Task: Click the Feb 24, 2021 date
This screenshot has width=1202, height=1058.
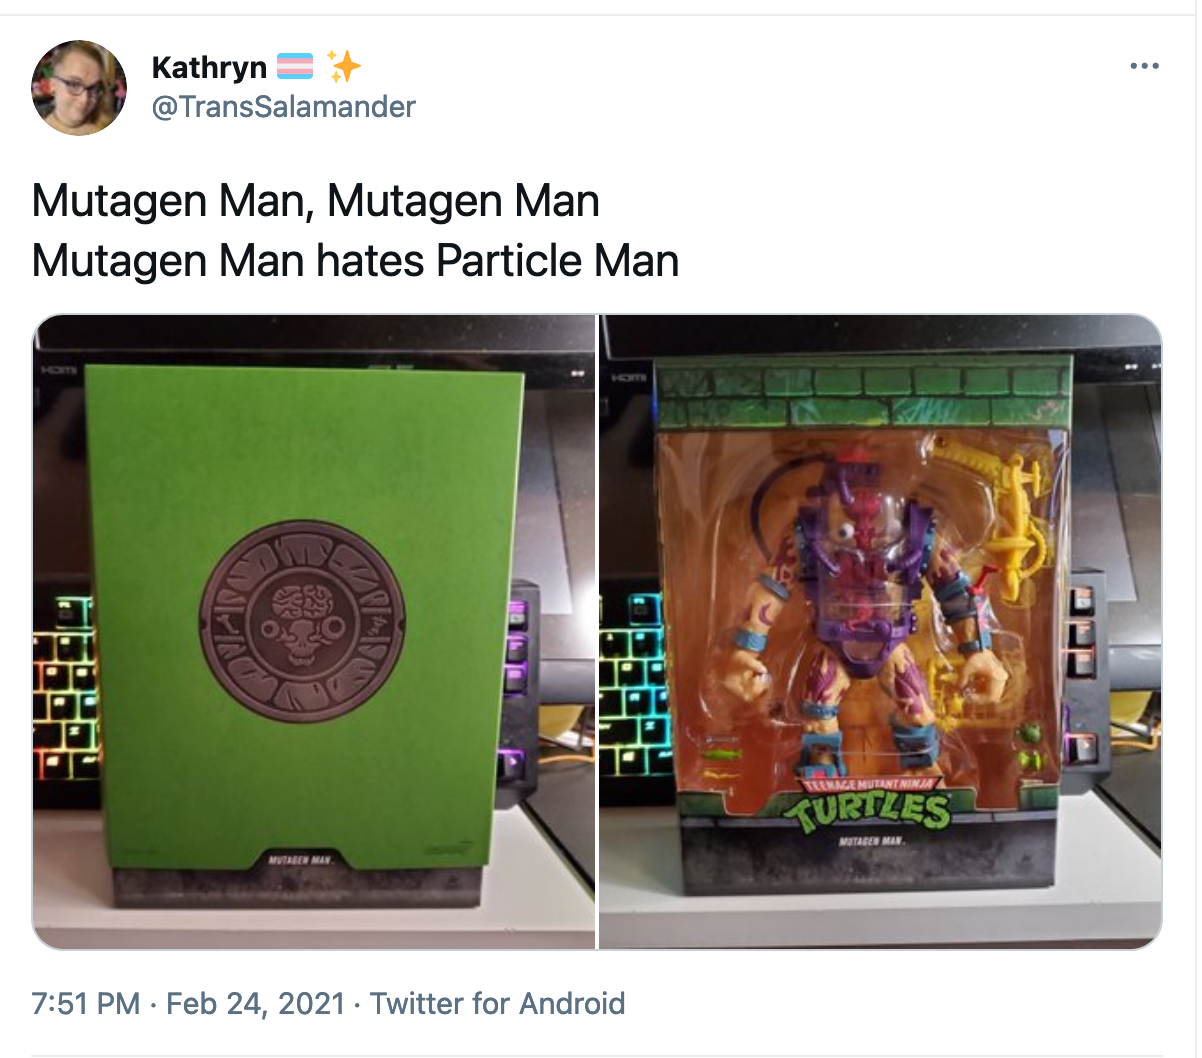Action: [x=255, y=1003]
